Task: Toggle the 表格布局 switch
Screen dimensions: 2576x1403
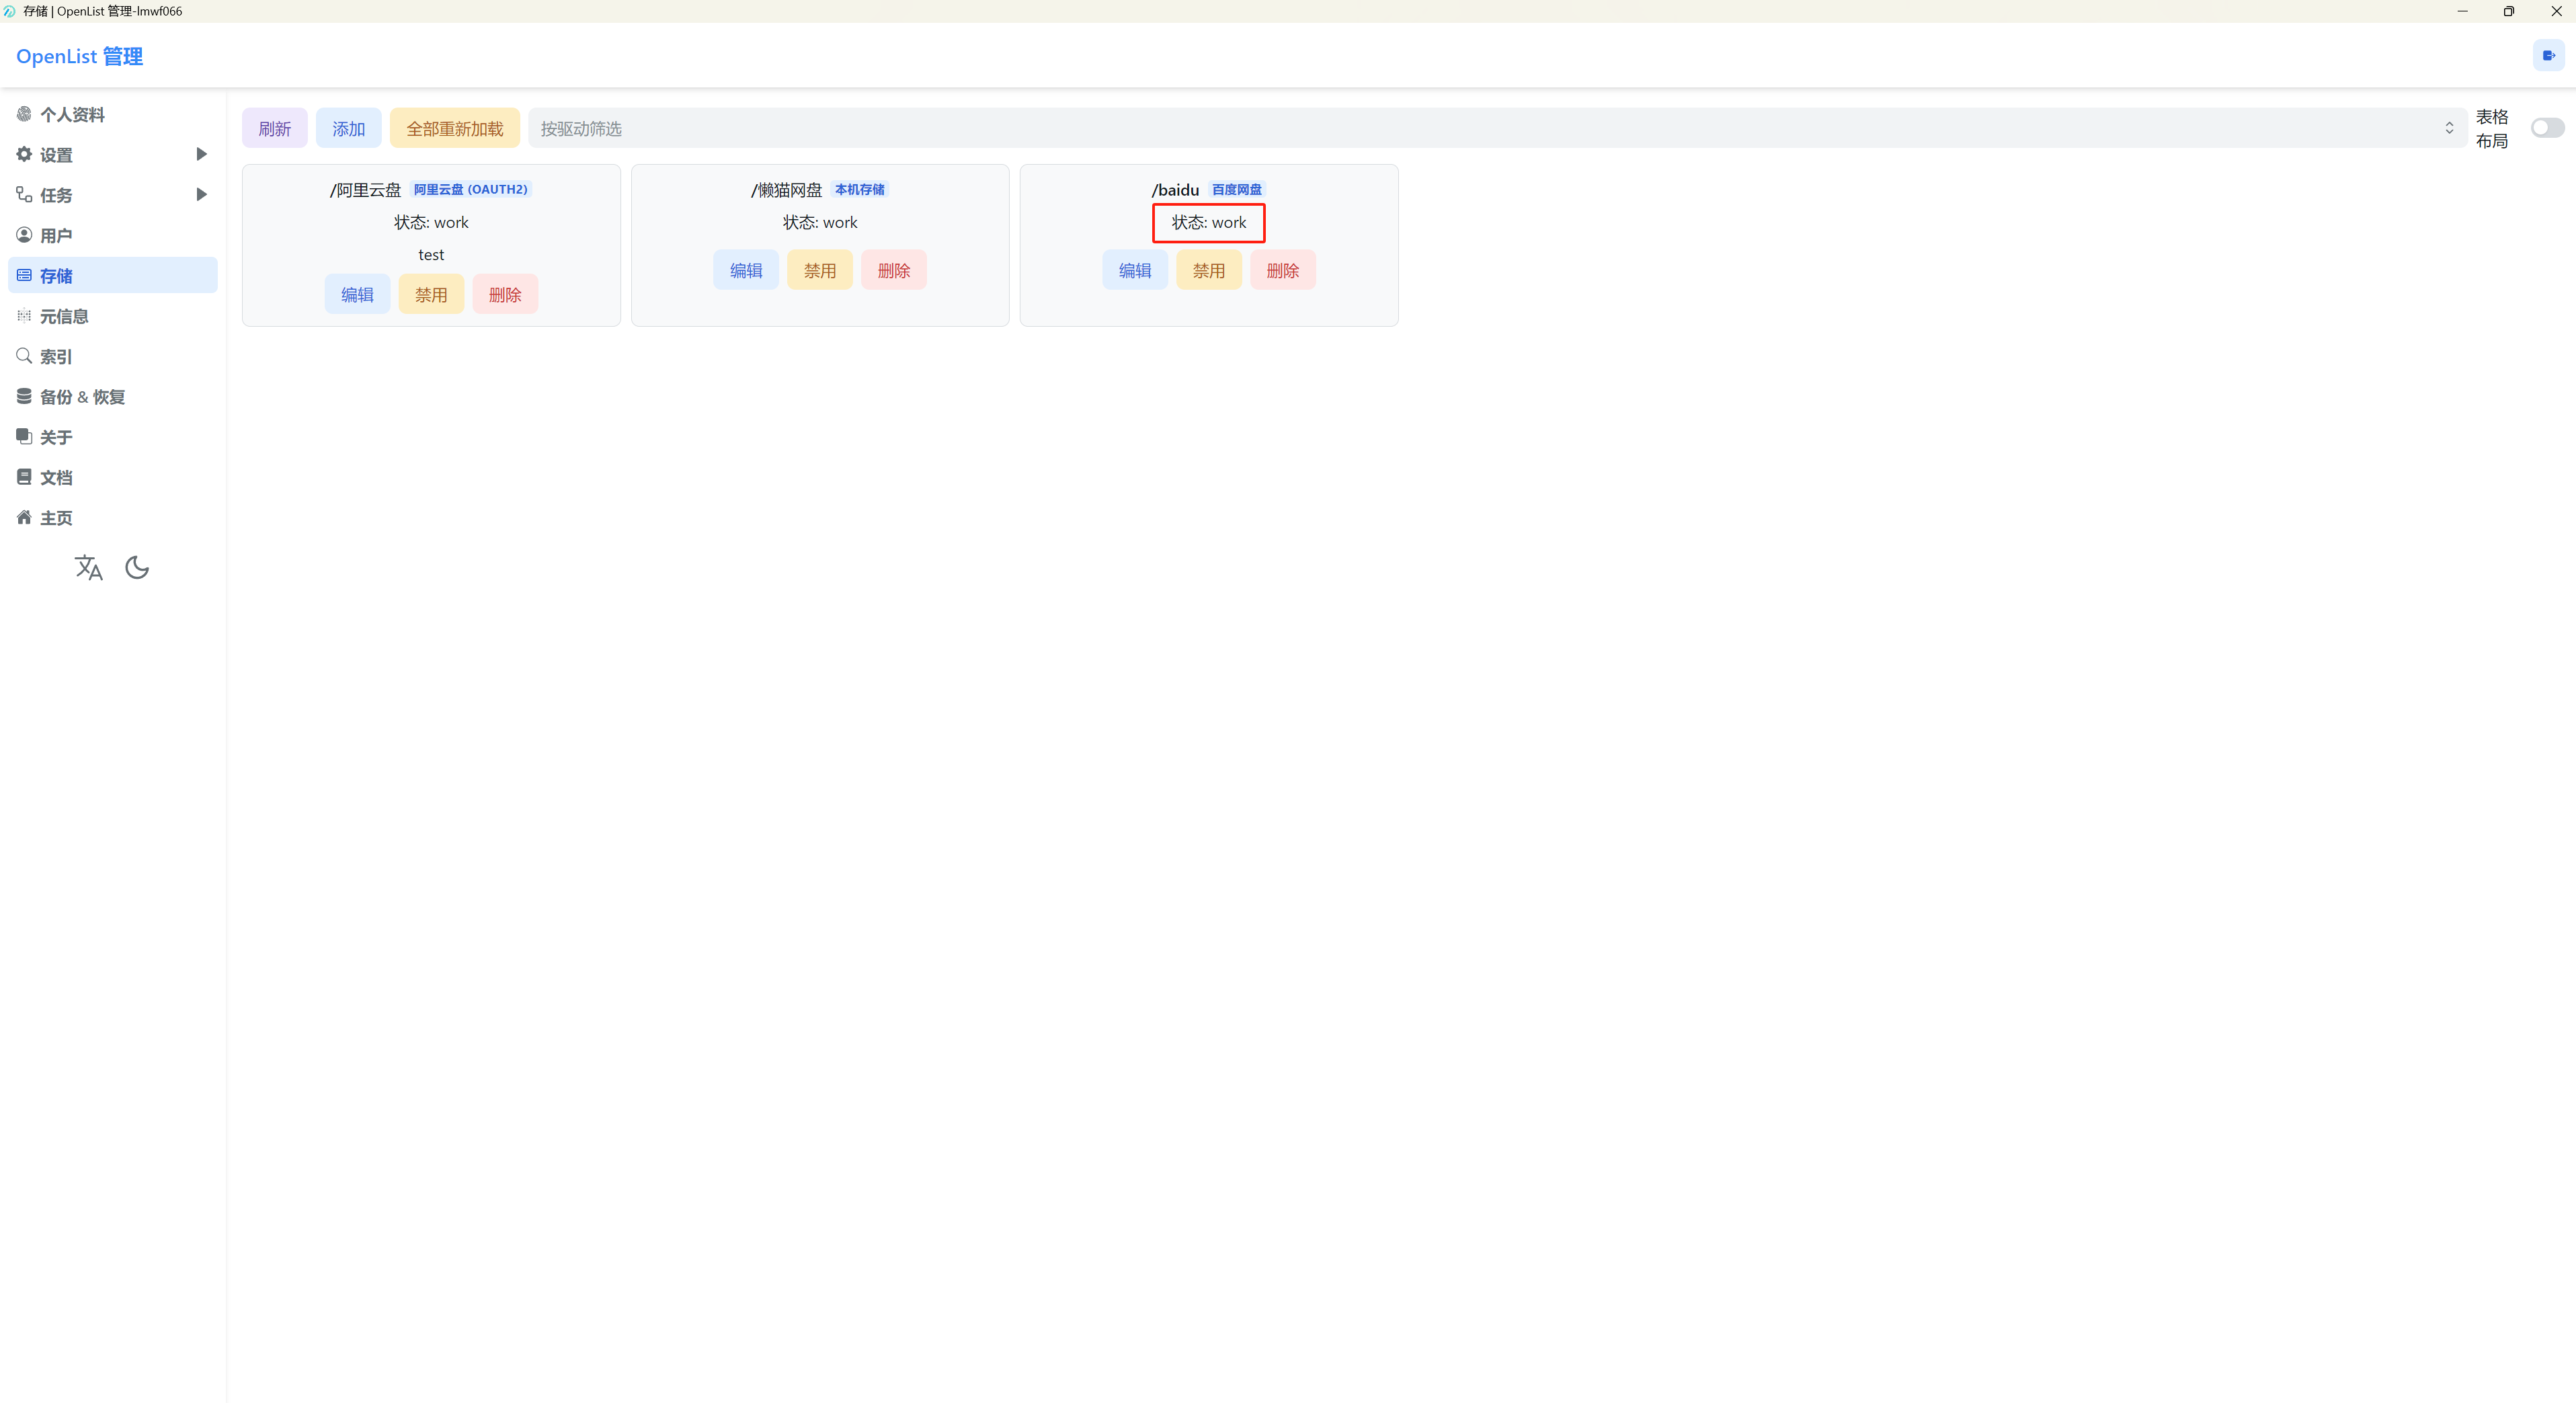Action: point(2547,128)
